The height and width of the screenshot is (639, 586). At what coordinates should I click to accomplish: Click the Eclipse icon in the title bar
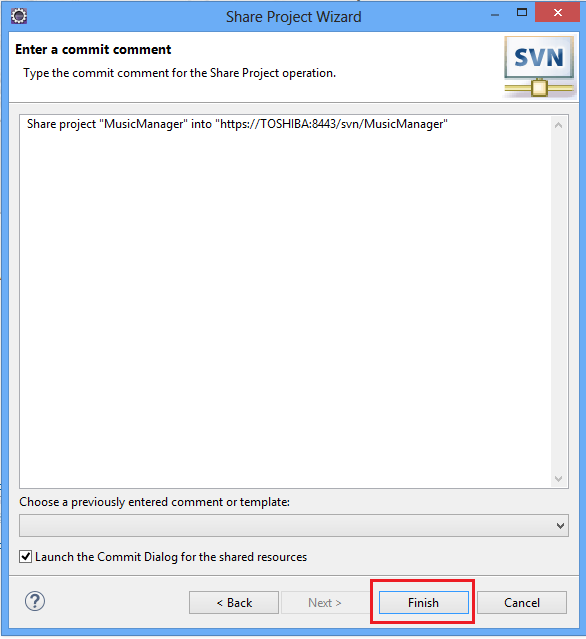point(19,16)
